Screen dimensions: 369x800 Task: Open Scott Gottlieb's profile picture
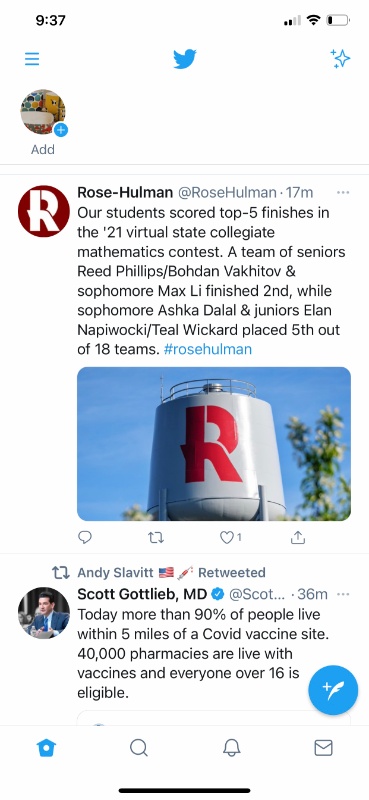point(43,613)
